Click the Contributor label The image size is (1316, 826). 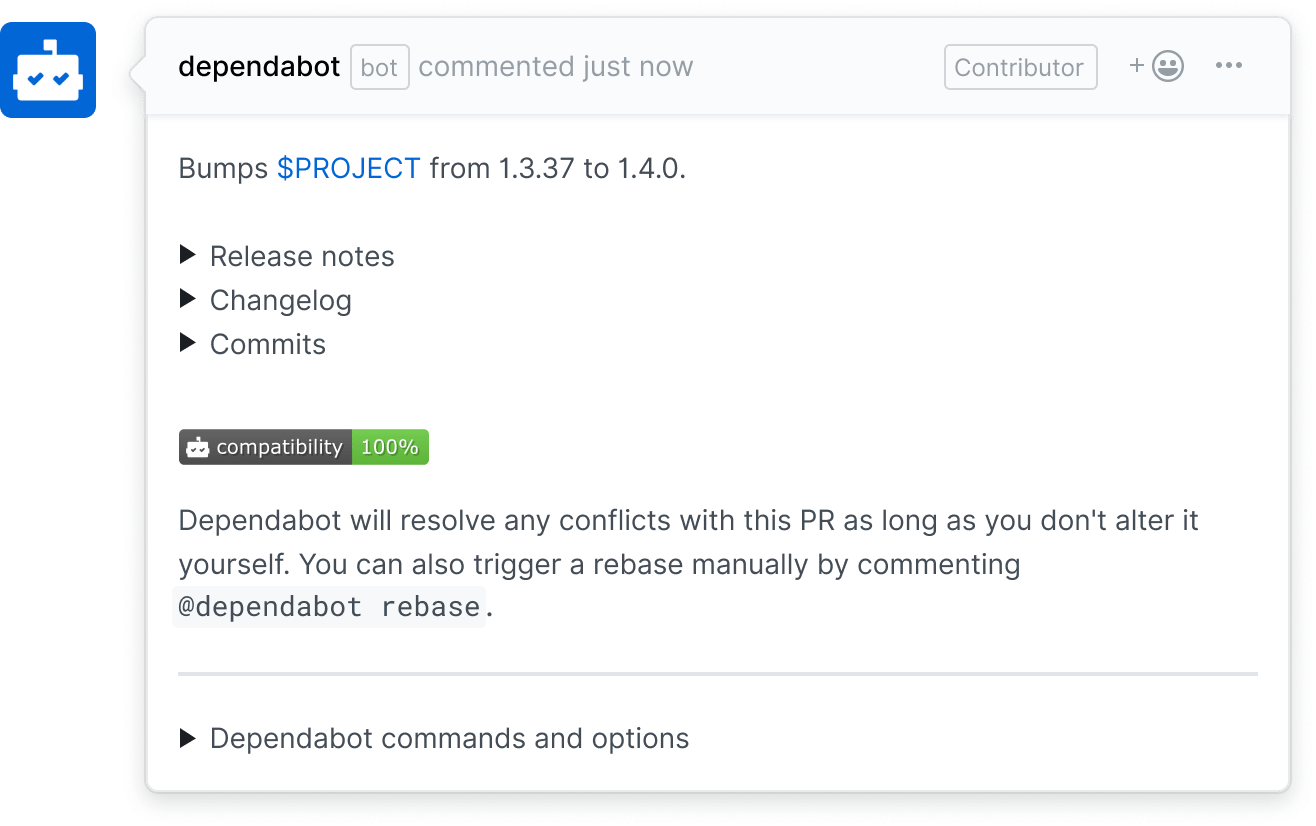[1020, 66]
